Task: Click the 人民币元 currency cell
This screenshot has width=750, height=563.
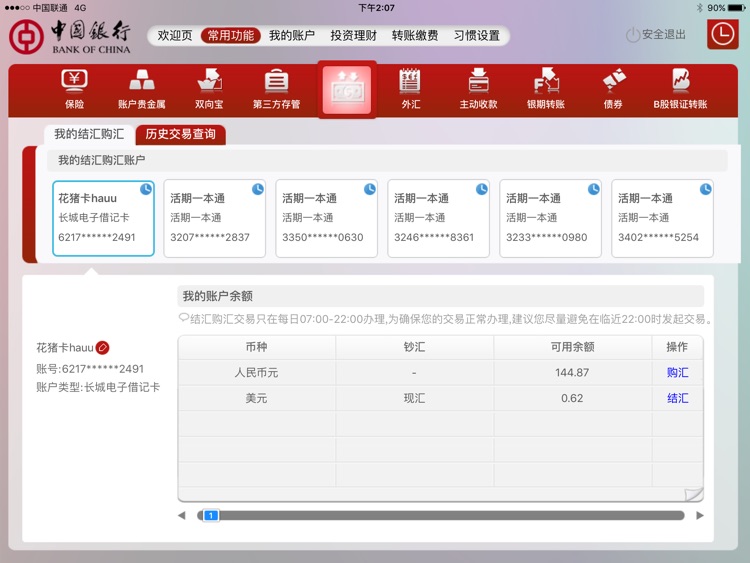Action: (256, 373)
